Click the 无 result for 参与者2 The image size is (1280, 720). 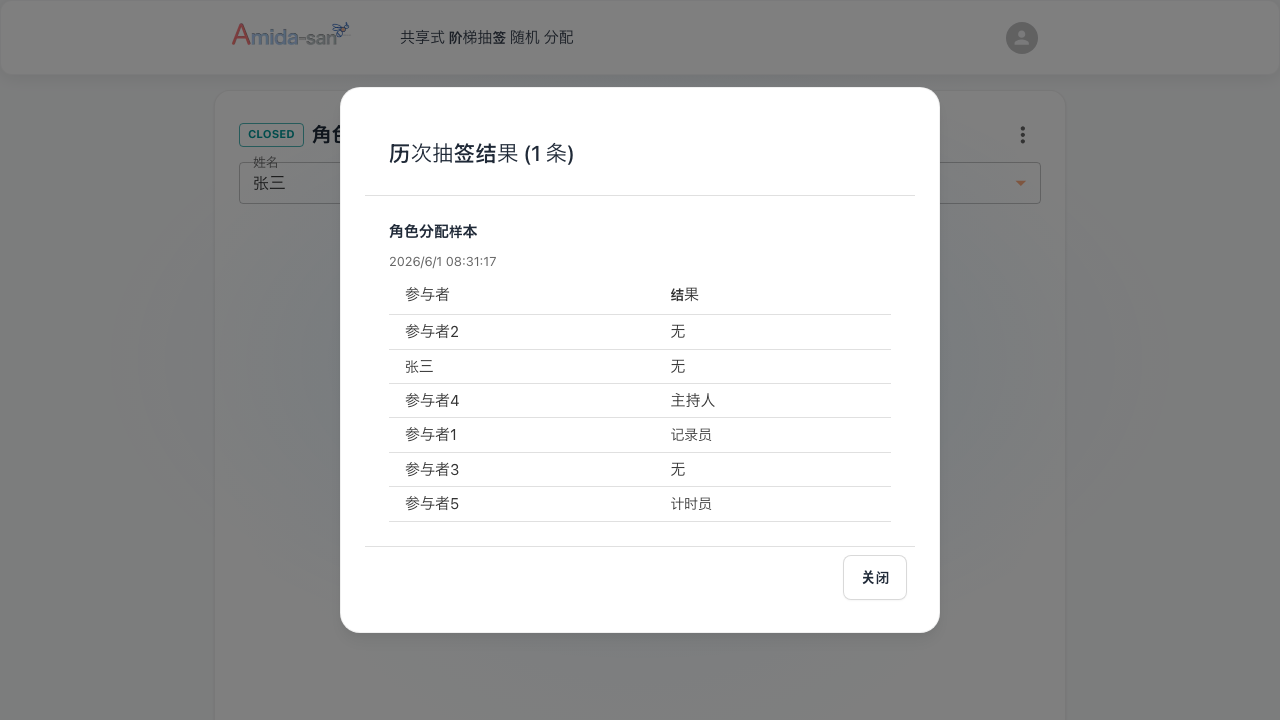[x=678, y=332]
